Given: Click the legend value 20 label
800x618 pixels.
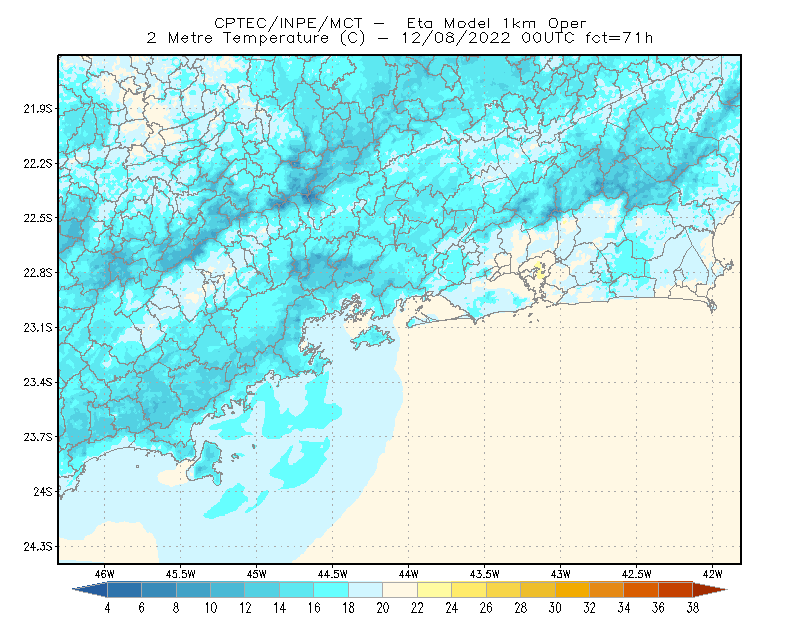Looking at the screenshot, I should (x=383, y=608).
